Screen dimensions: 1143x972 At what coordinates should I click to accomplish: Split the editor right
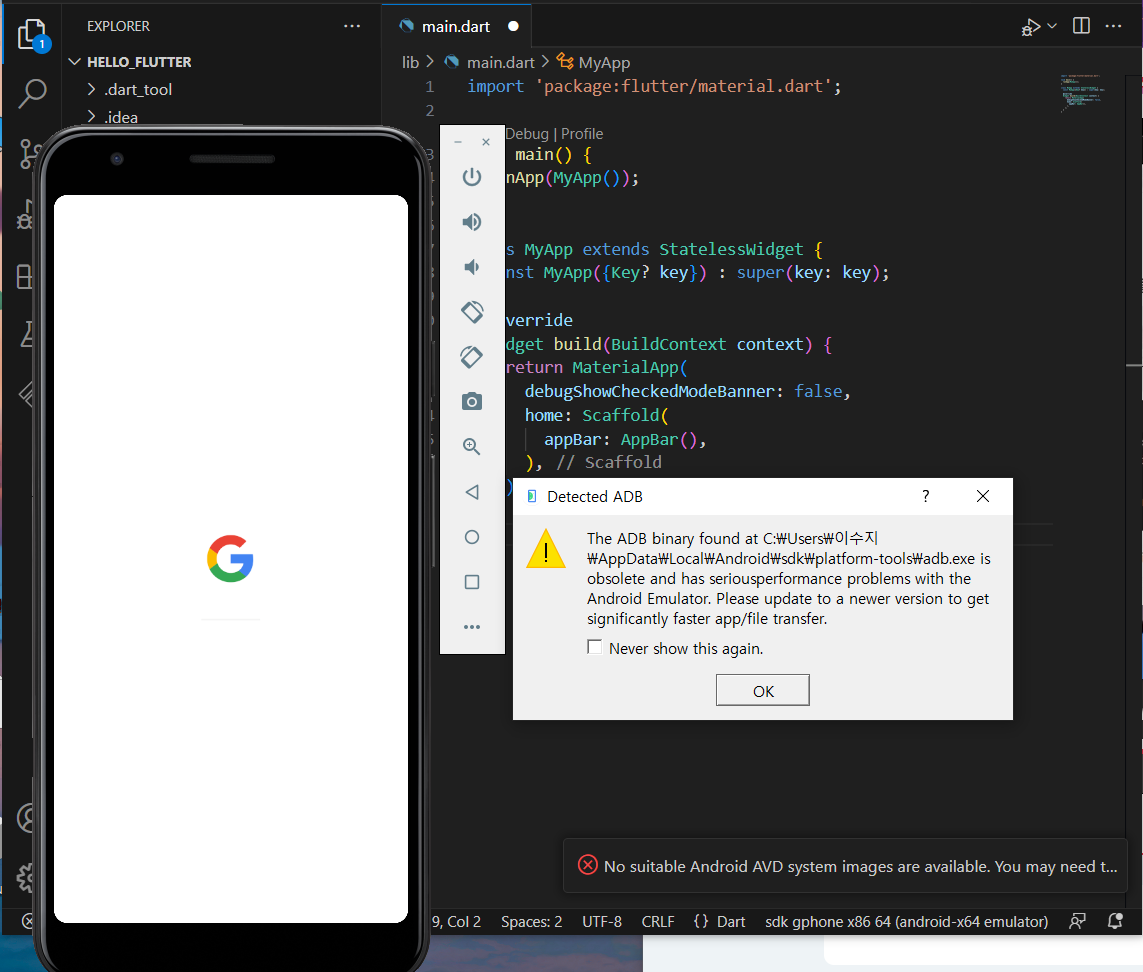tap(1082, 26)
